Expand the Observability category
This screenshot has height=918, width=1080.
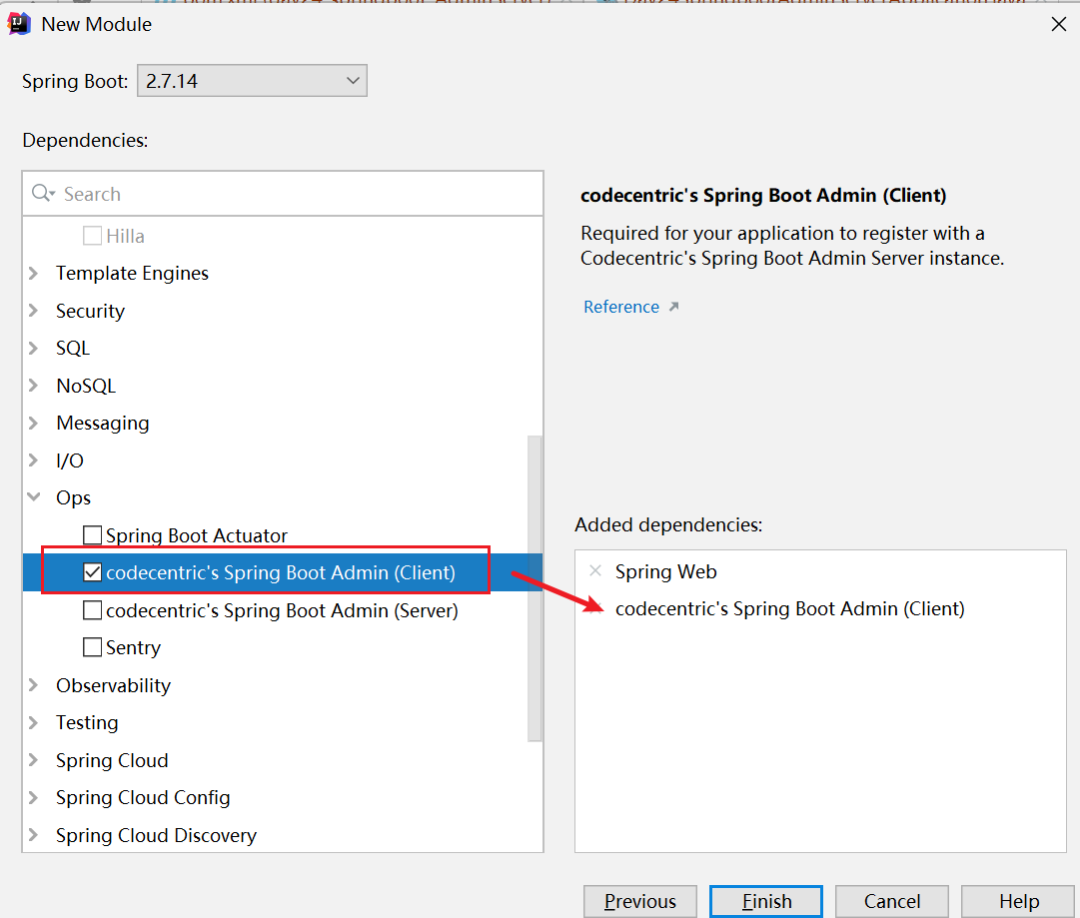[34, 685]
